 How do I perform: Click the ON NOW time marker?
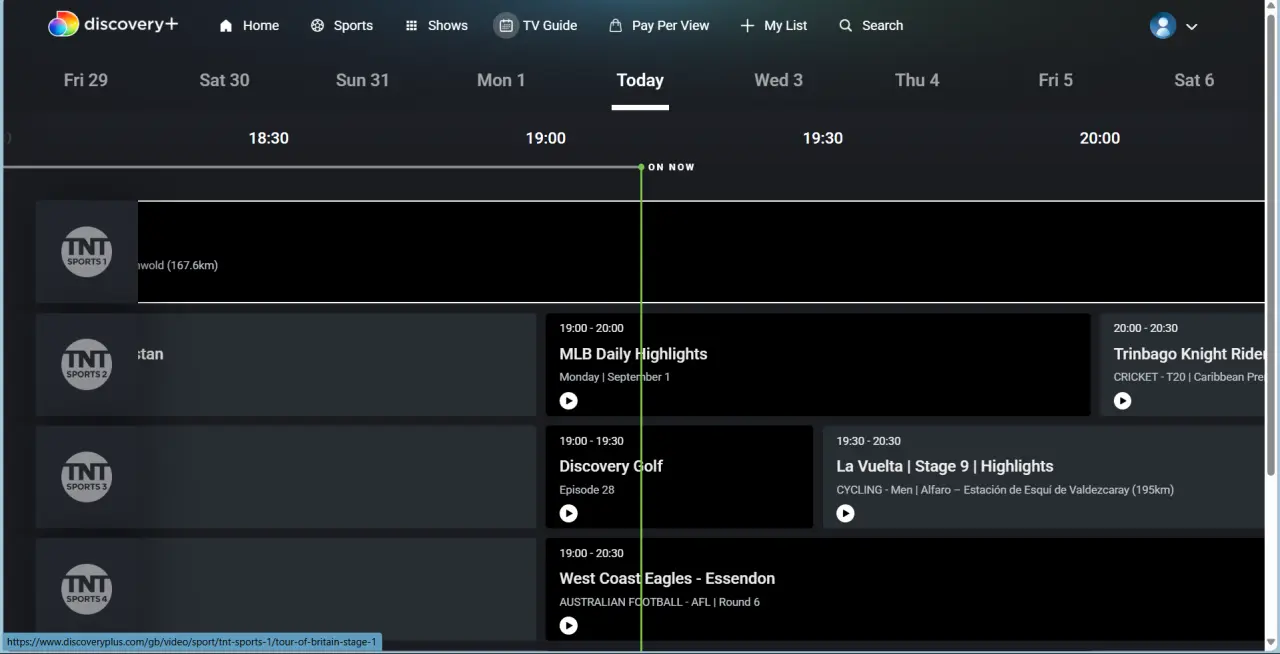(x=671, y=167)
